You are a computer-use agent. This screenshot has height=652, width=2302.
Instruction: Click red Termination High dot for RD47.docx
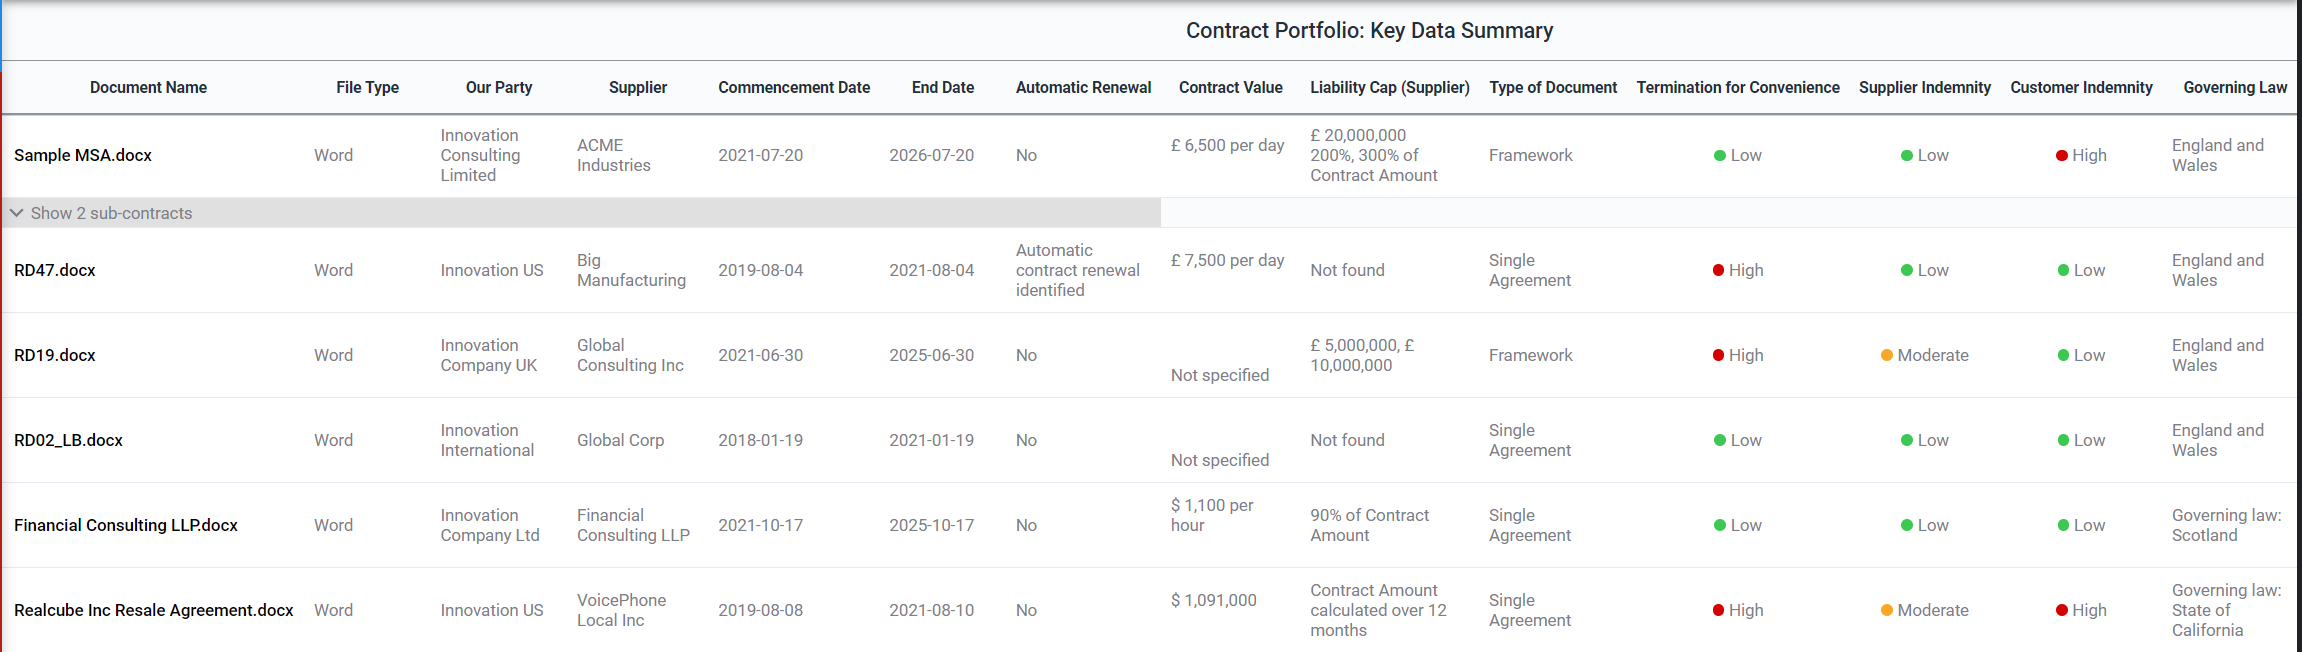coord(1719,271)
